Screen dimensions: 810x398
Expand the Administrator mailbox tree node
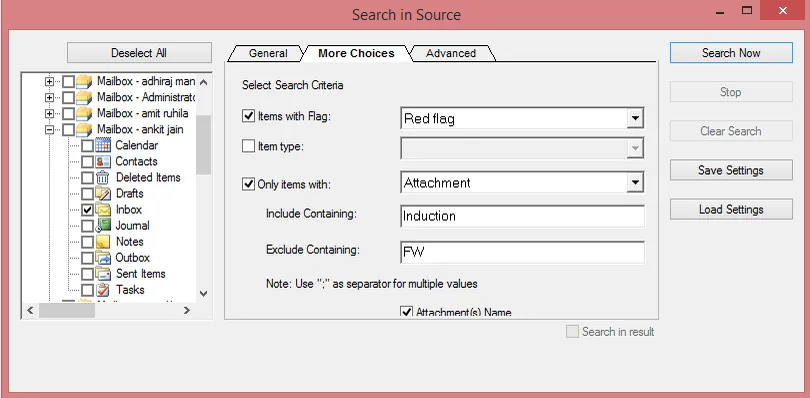(x=50, y=98)
